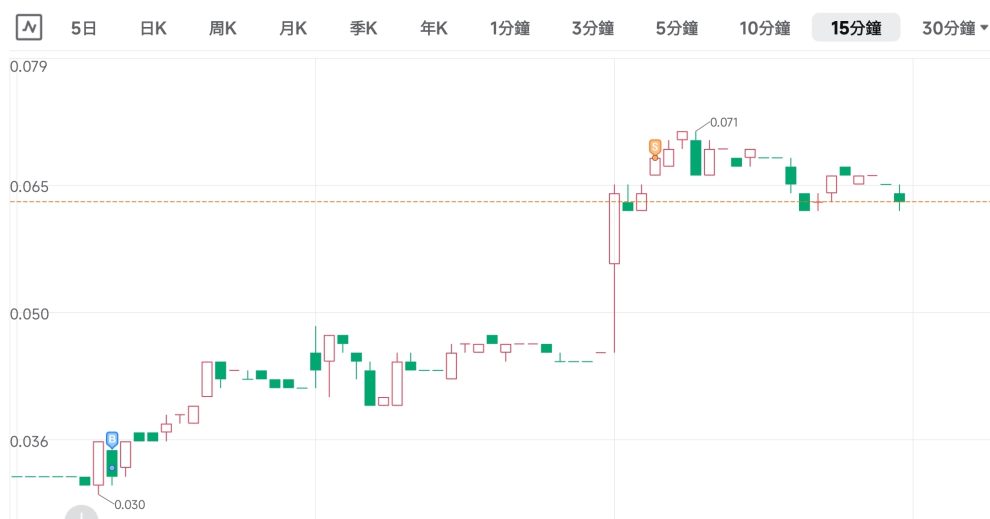Select the 季K quarterly tab
This screenshot has width=990, height=519.
tap(363, 28)
